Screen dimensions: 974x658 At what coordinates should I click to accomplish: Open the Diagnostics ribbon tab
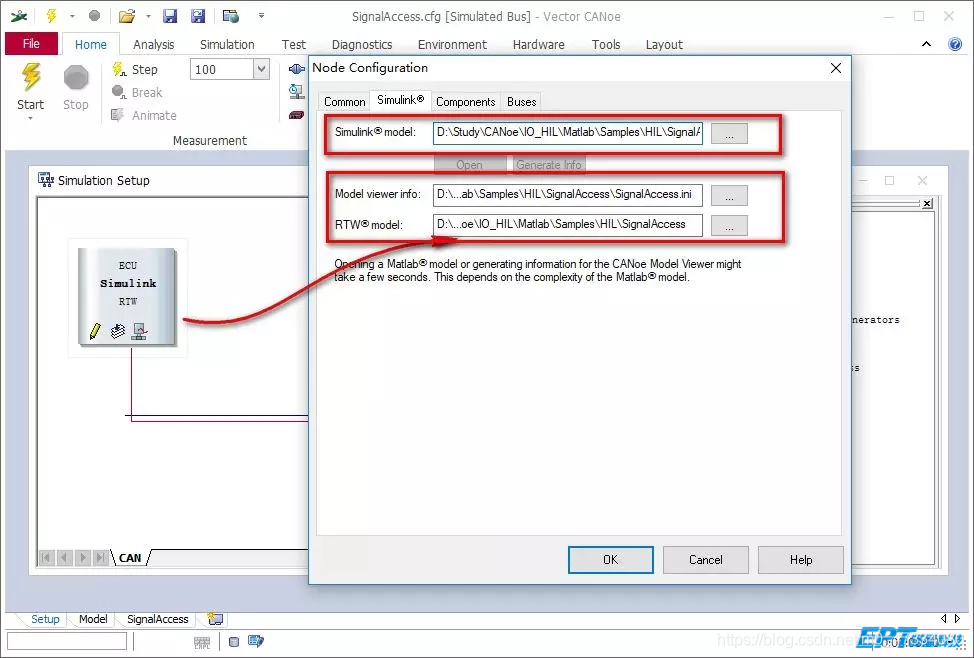(362, 45)
